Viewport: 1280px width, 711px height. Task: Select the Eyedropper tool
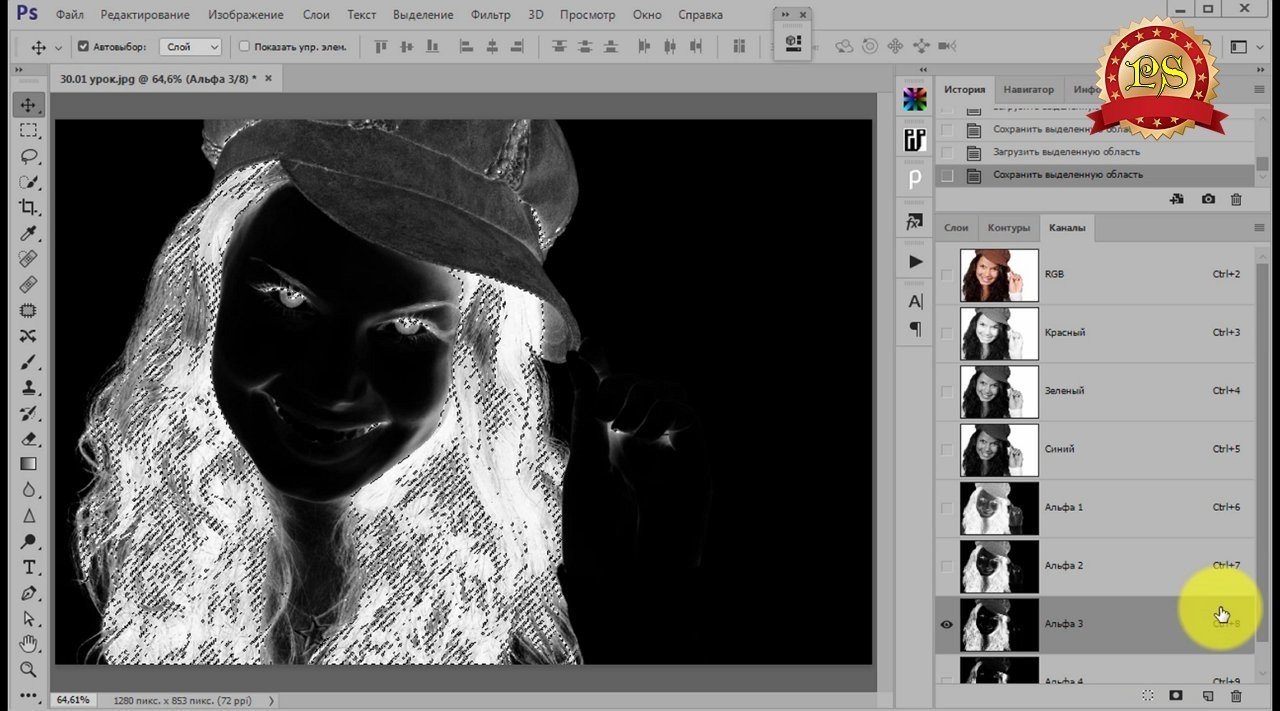click(x=29, y=233)
